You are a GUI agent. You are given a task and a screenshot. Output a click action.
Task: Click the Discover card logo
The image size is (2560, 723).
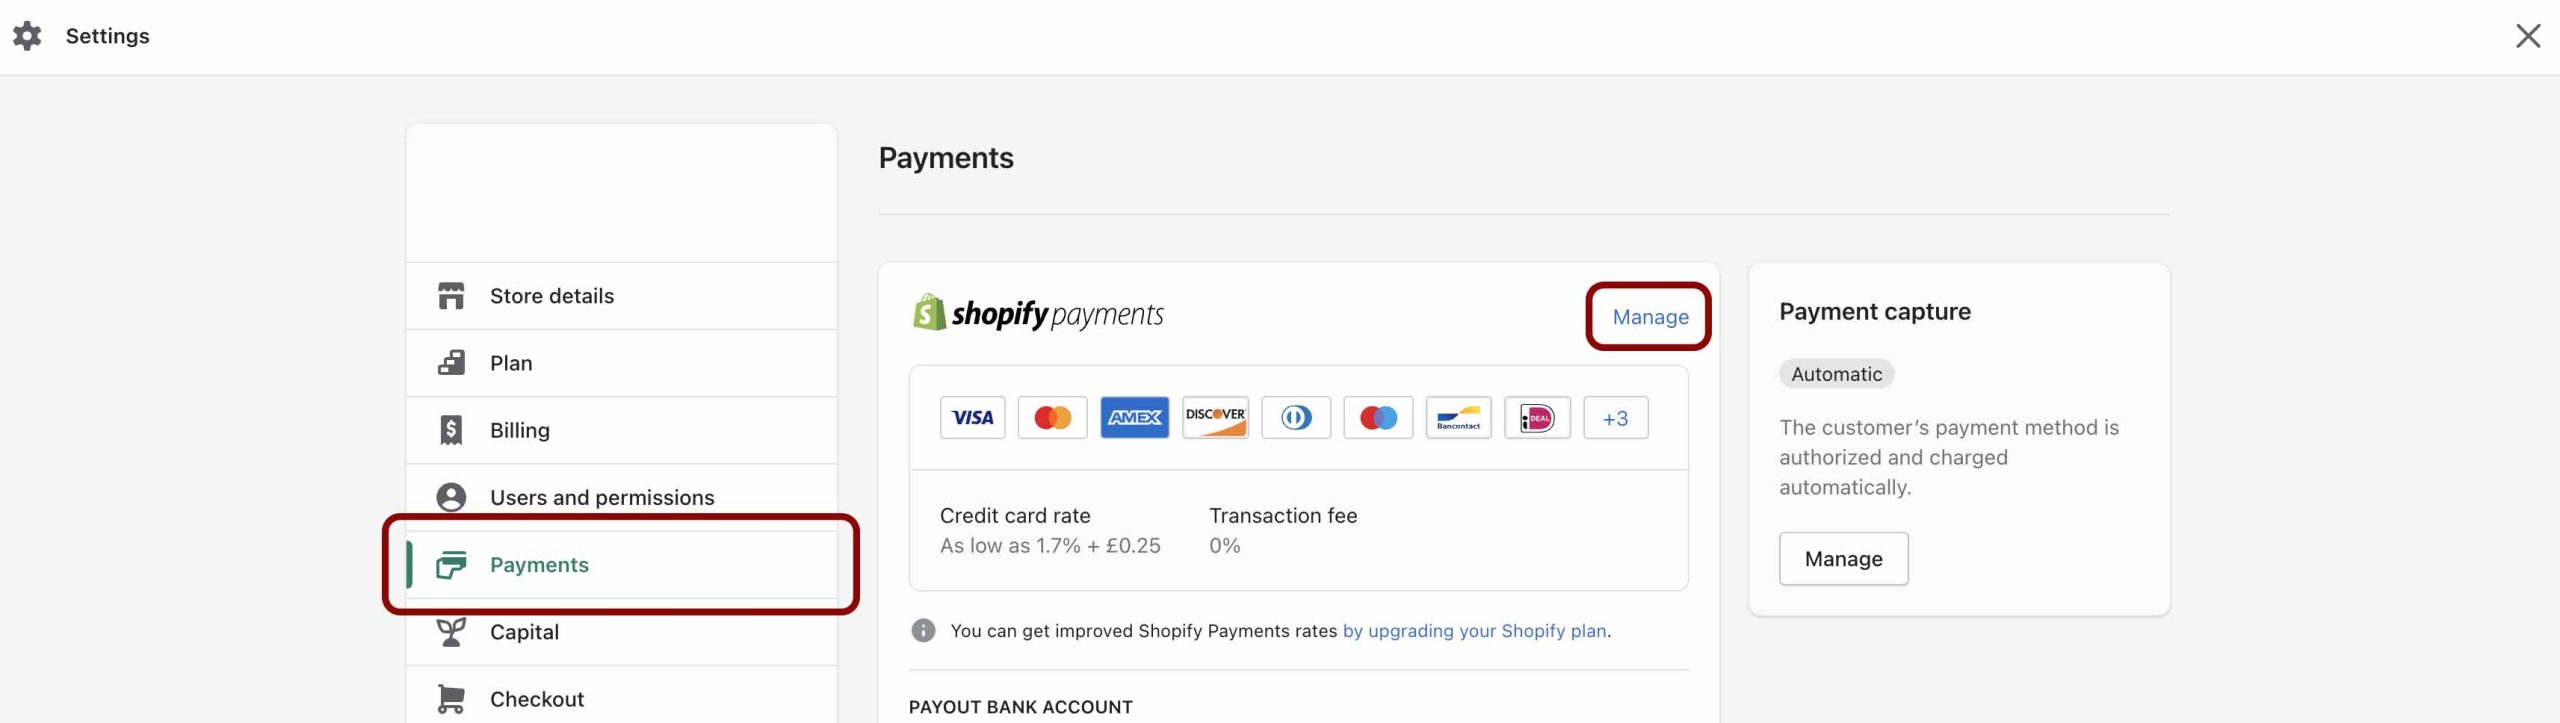(1215, 418)
